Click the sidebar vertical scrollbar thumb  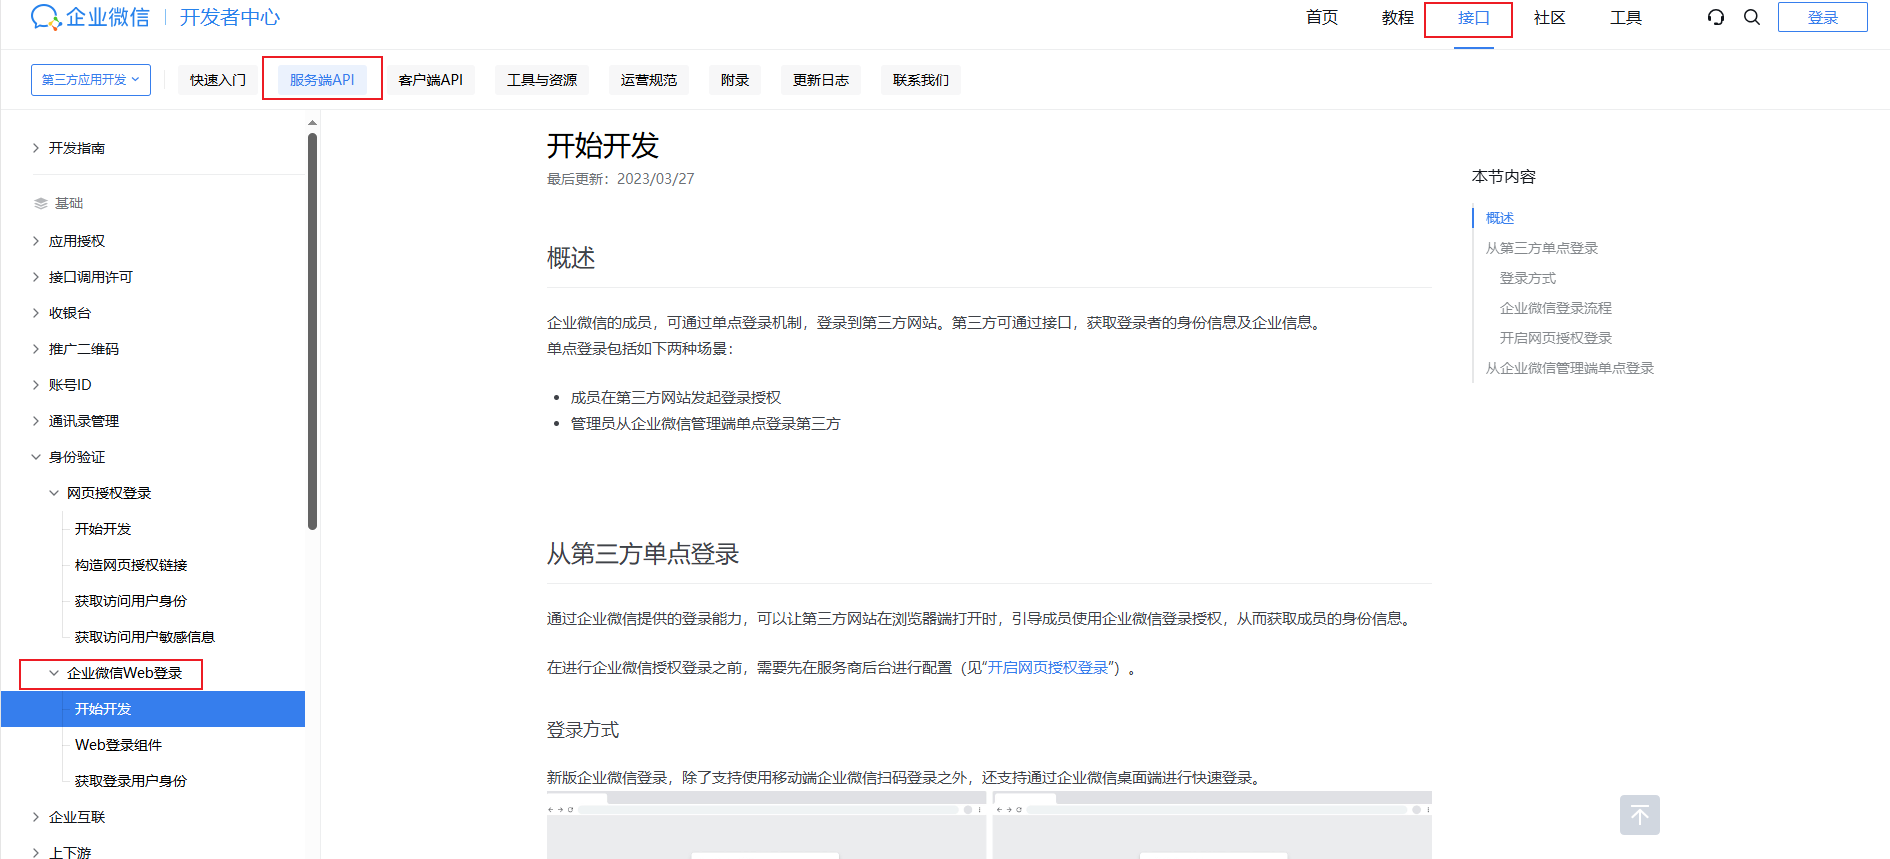(312, 330)
